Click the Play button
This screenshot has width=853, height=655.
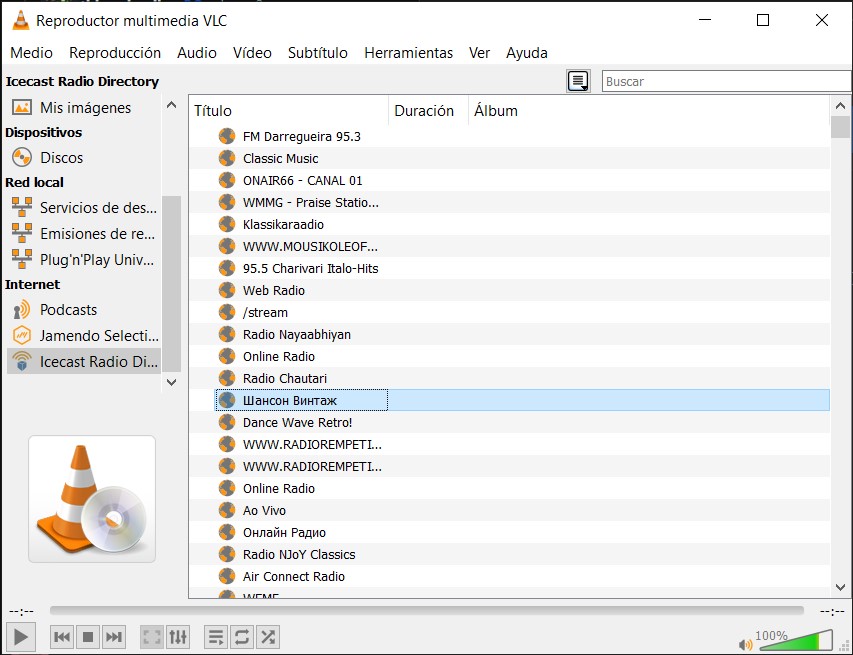(21, 637)
